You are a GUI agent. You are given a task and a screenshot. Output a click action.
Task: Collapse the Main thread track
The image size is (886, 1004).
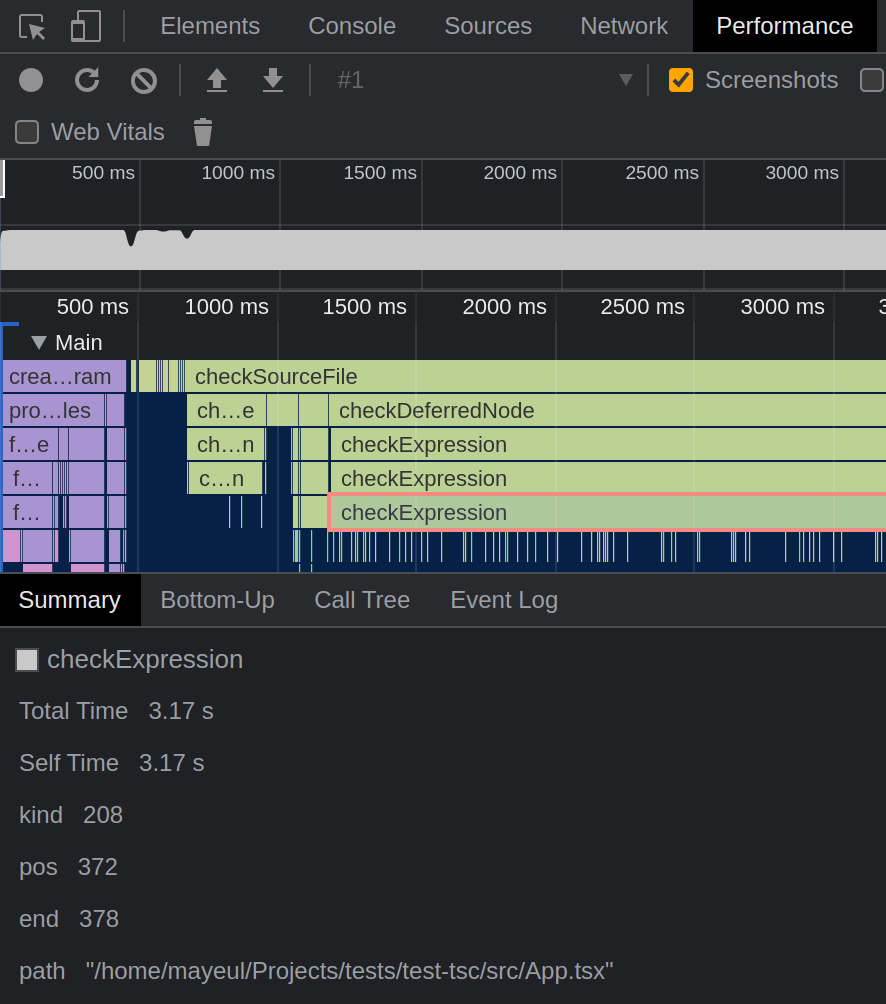(x=39, y=342)
